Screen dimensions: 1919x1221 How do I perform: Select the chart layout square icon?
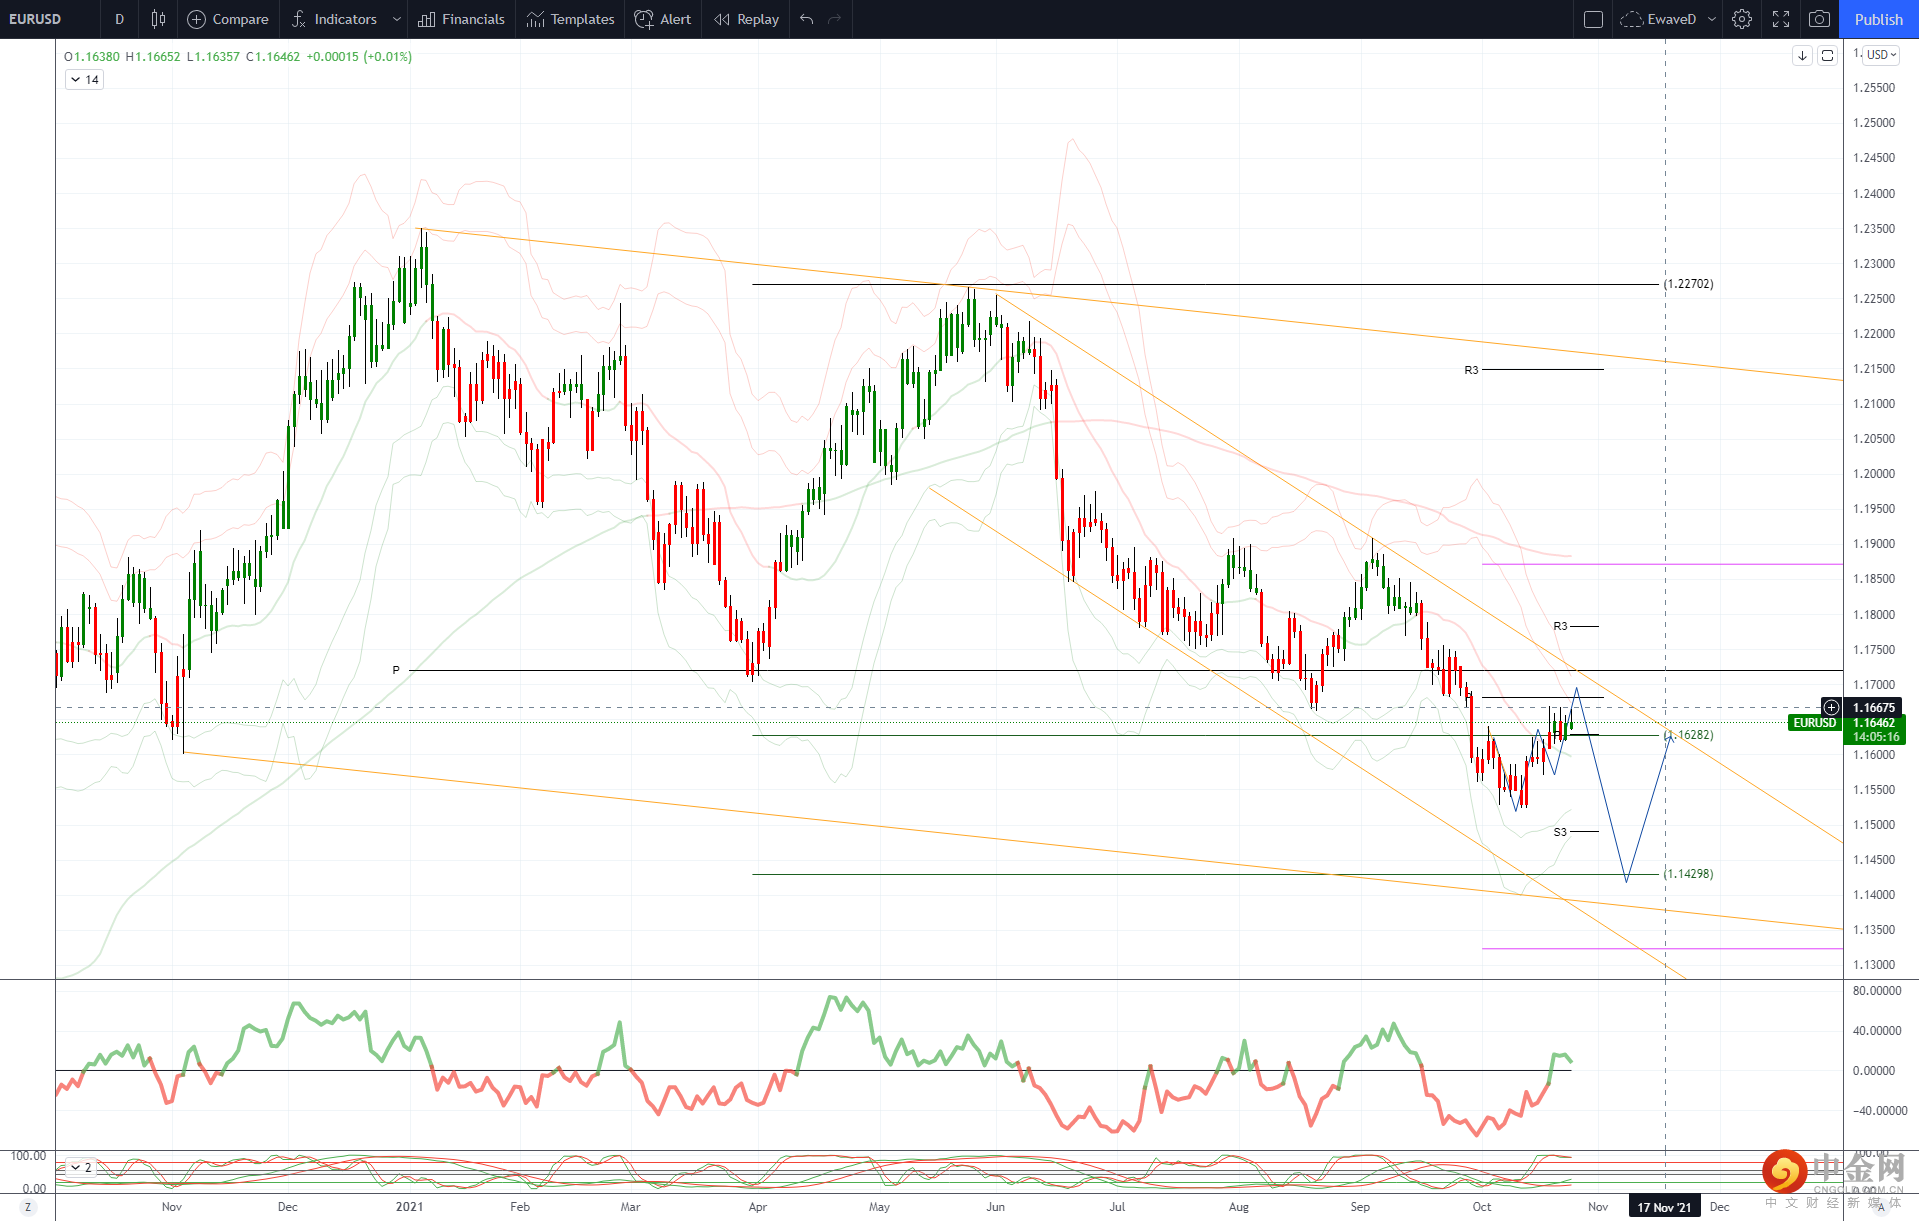click(1594, 19)
